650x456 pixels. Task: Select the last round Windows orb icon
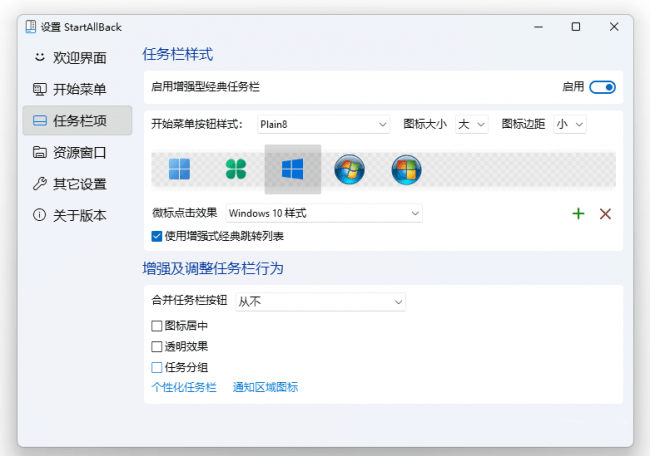pos(406,169)
